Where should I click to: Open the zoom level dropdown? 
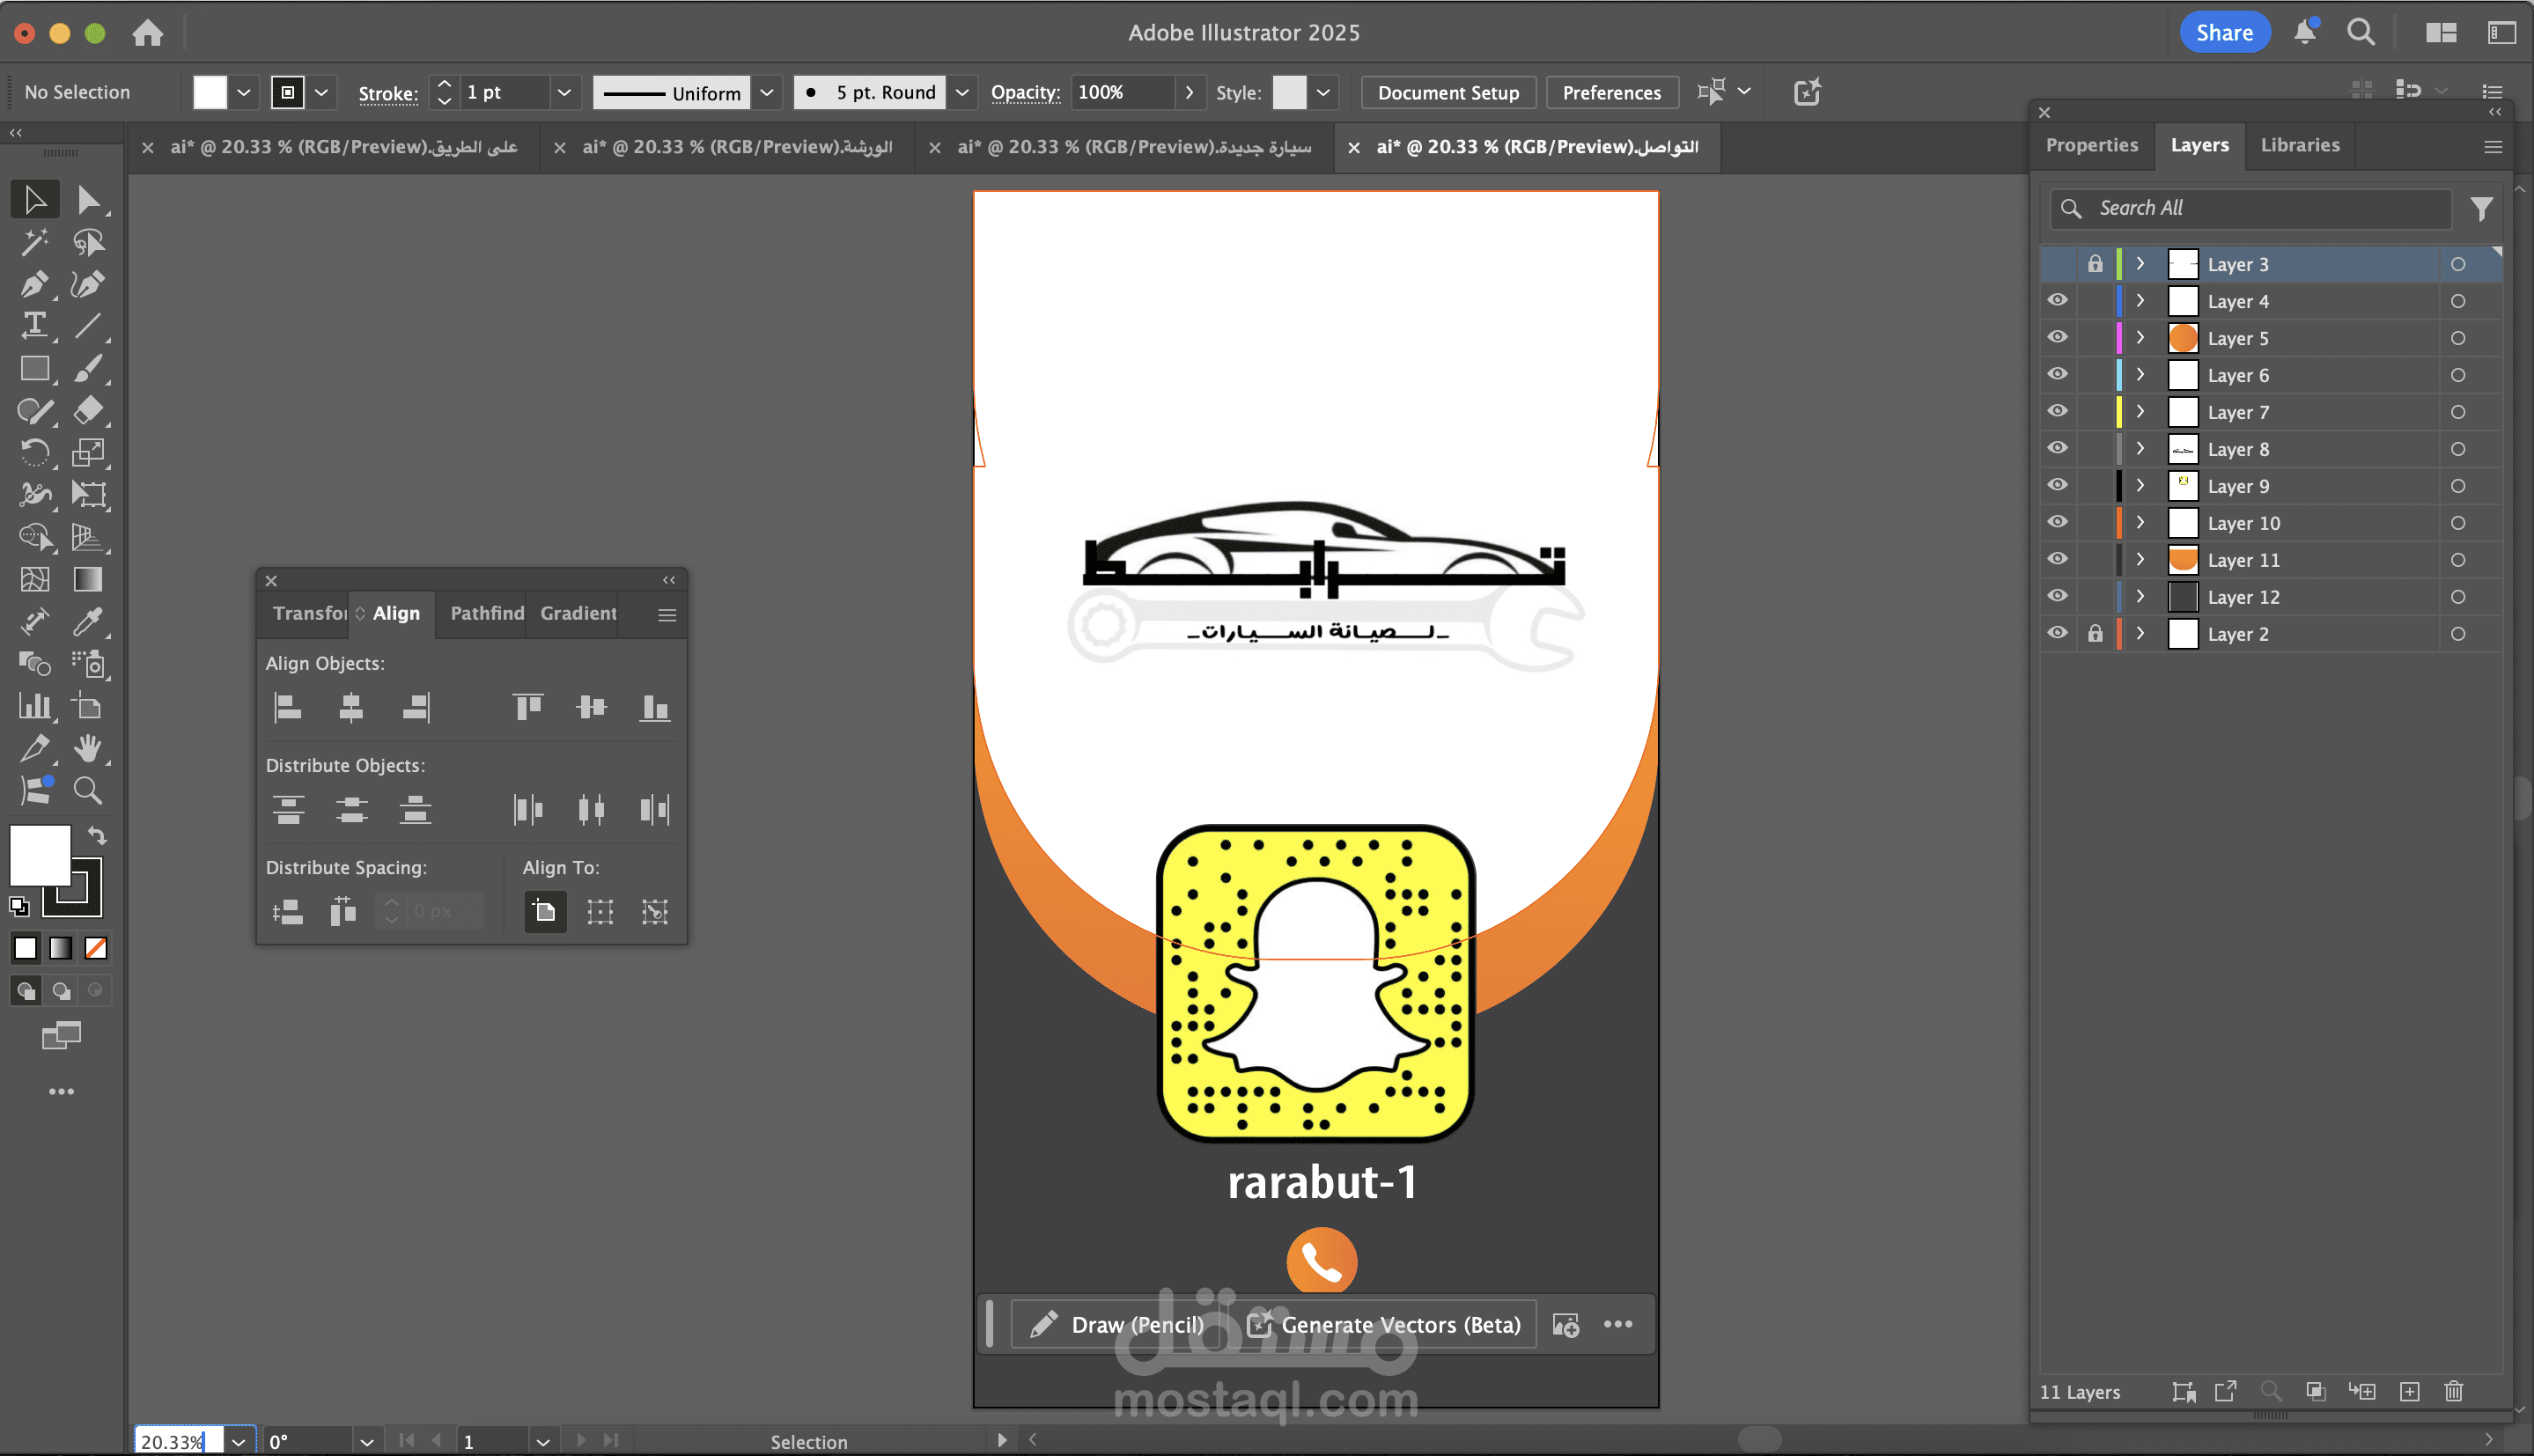pos(238,1441)
